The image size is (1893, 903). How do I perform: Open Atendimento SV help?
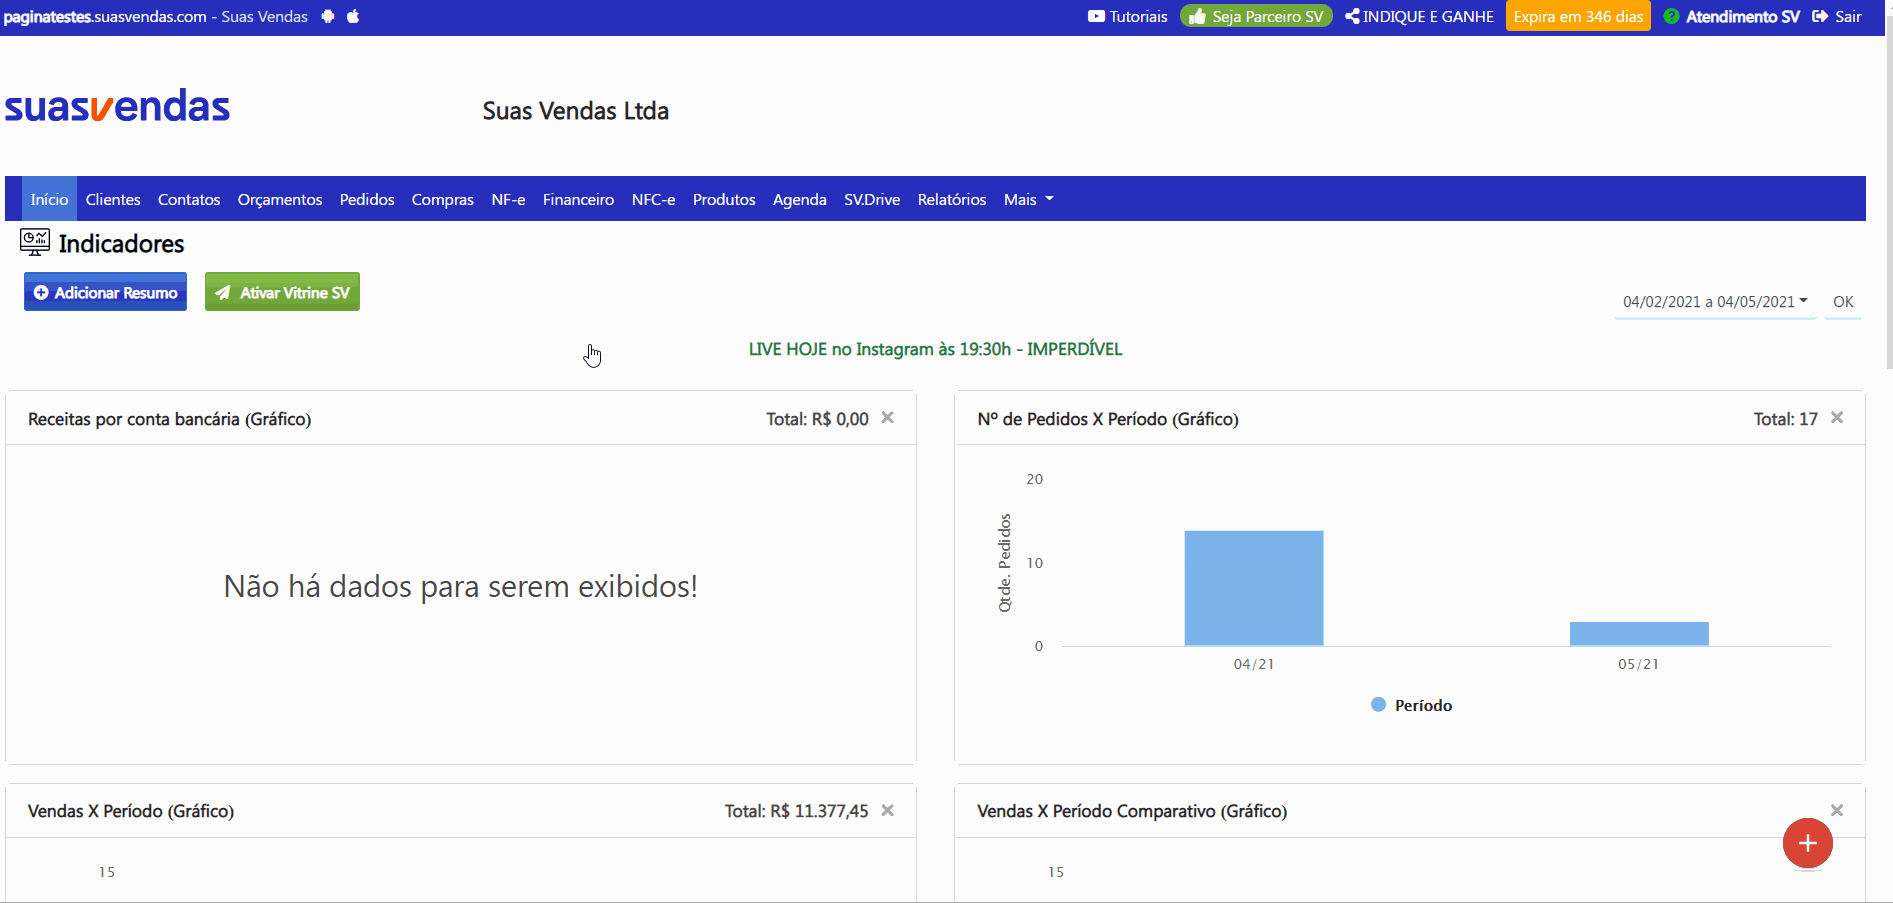[1731, 16]
